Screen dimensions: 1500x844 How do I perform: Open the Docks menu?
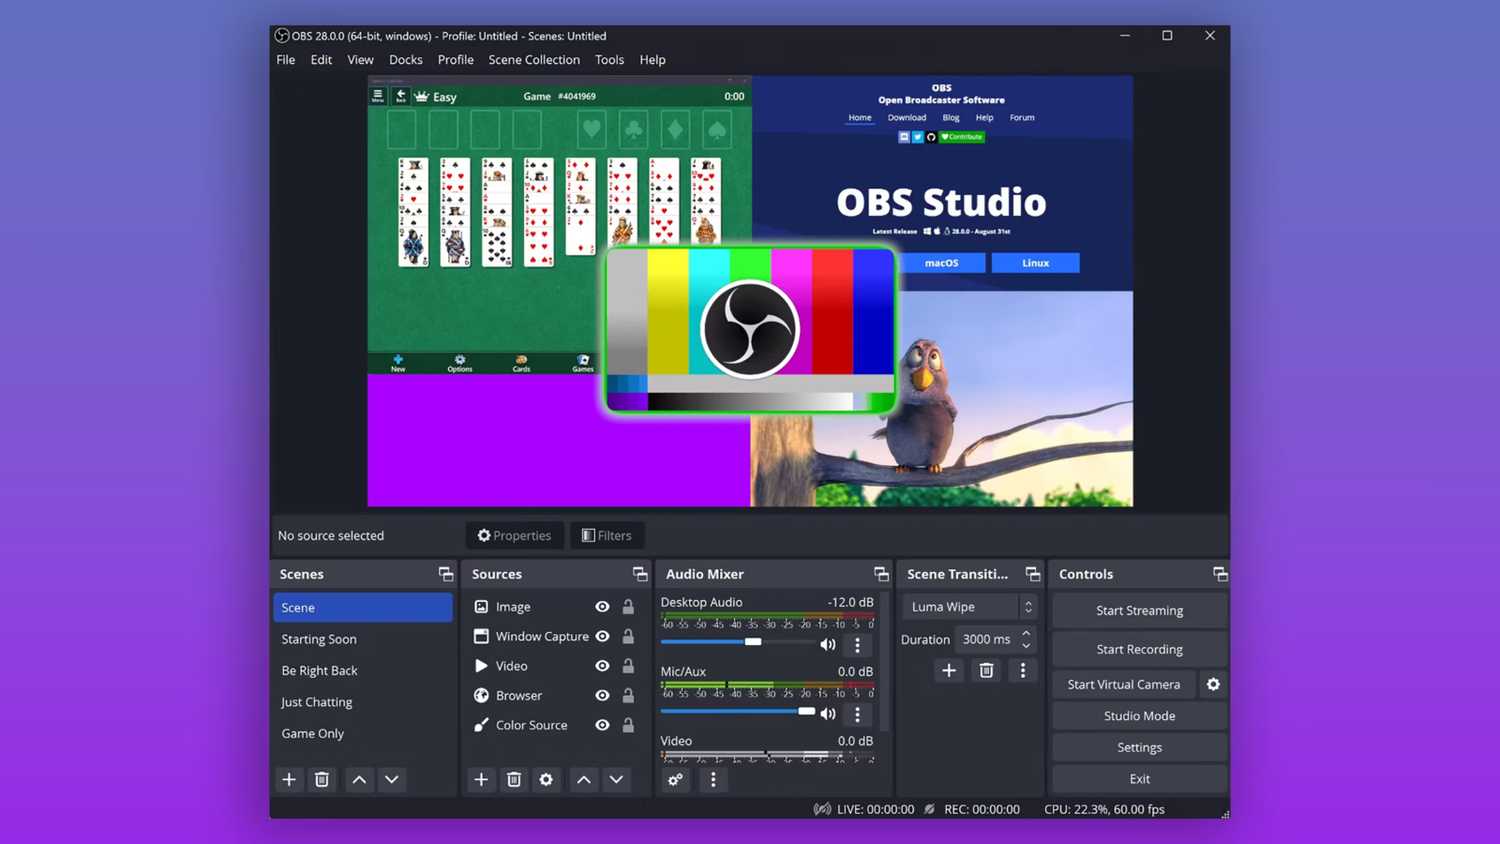[405, 60]
